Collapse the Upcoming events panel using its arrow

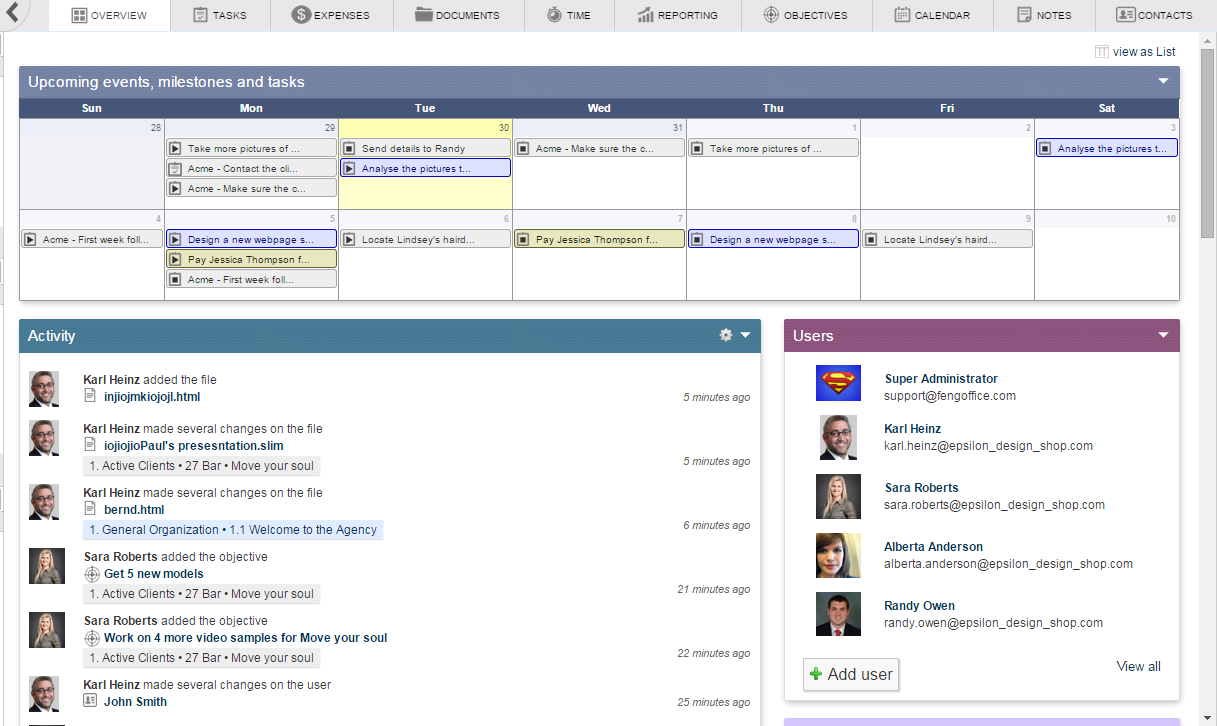(x=1163, y=82)
